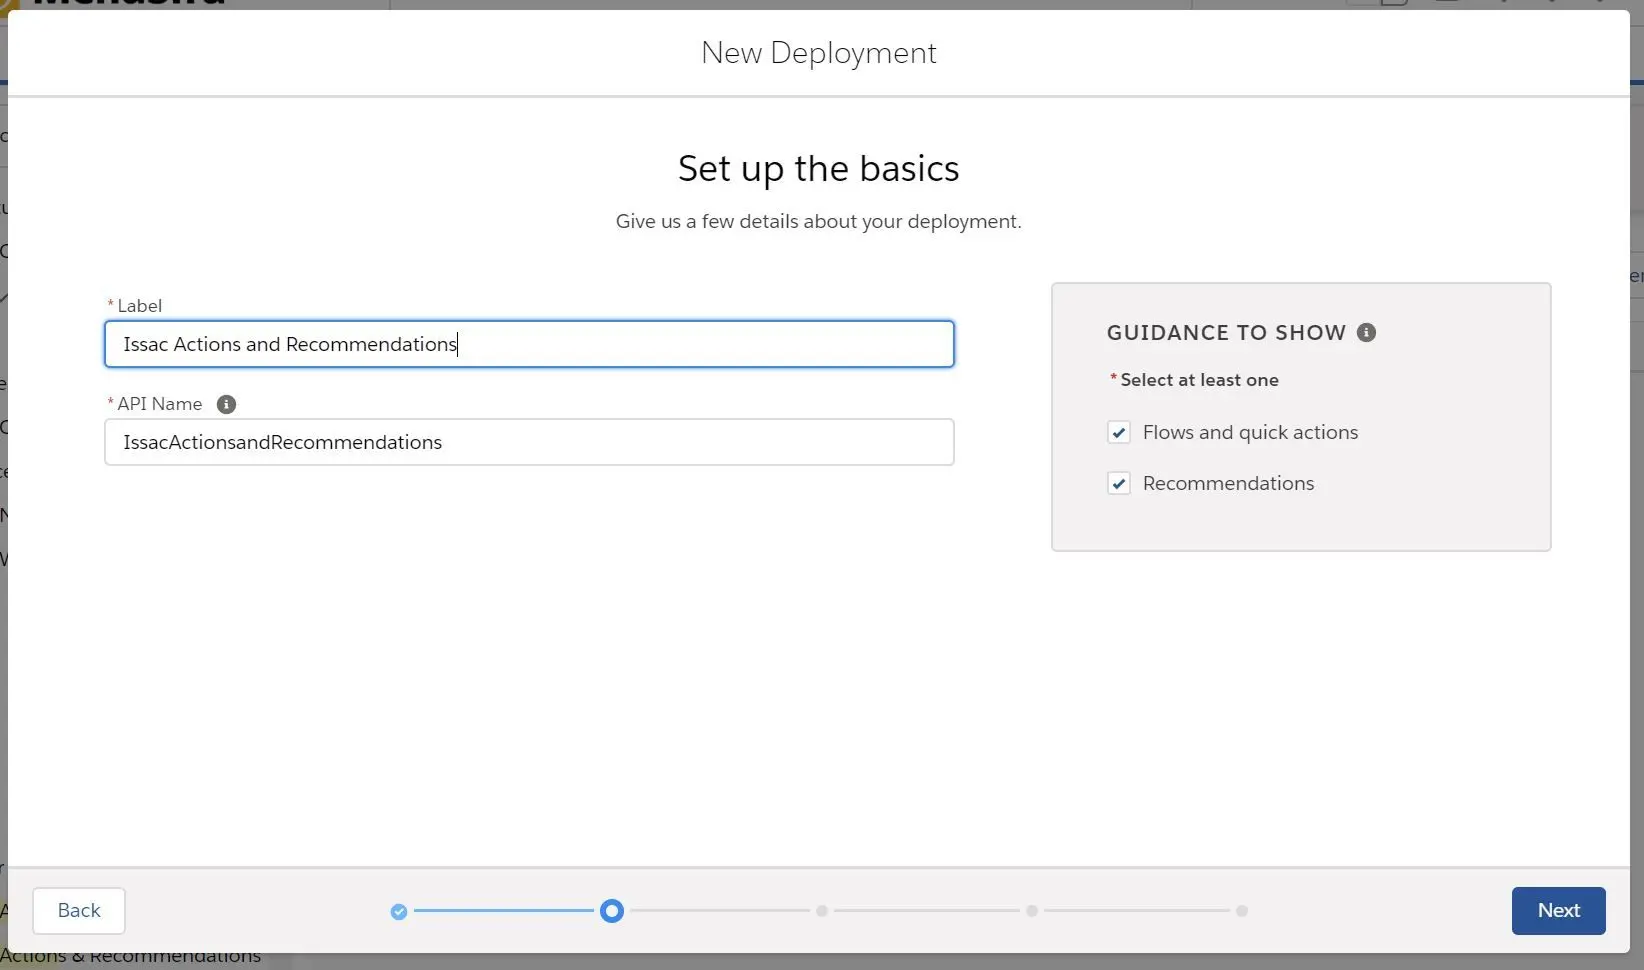
Task: Click the Back button
Action: 79,911
